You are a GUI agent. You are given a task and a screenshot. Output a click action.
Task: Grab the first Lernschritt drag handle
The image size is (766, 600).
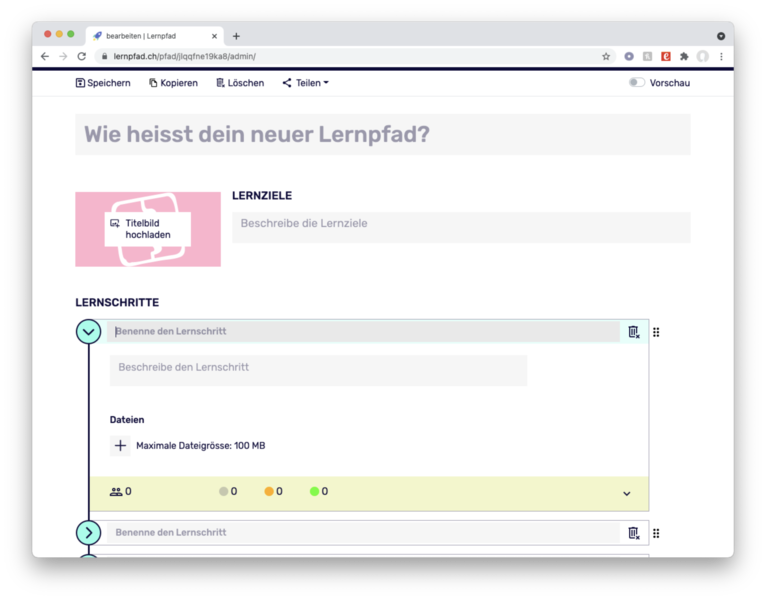pos(656,332)
